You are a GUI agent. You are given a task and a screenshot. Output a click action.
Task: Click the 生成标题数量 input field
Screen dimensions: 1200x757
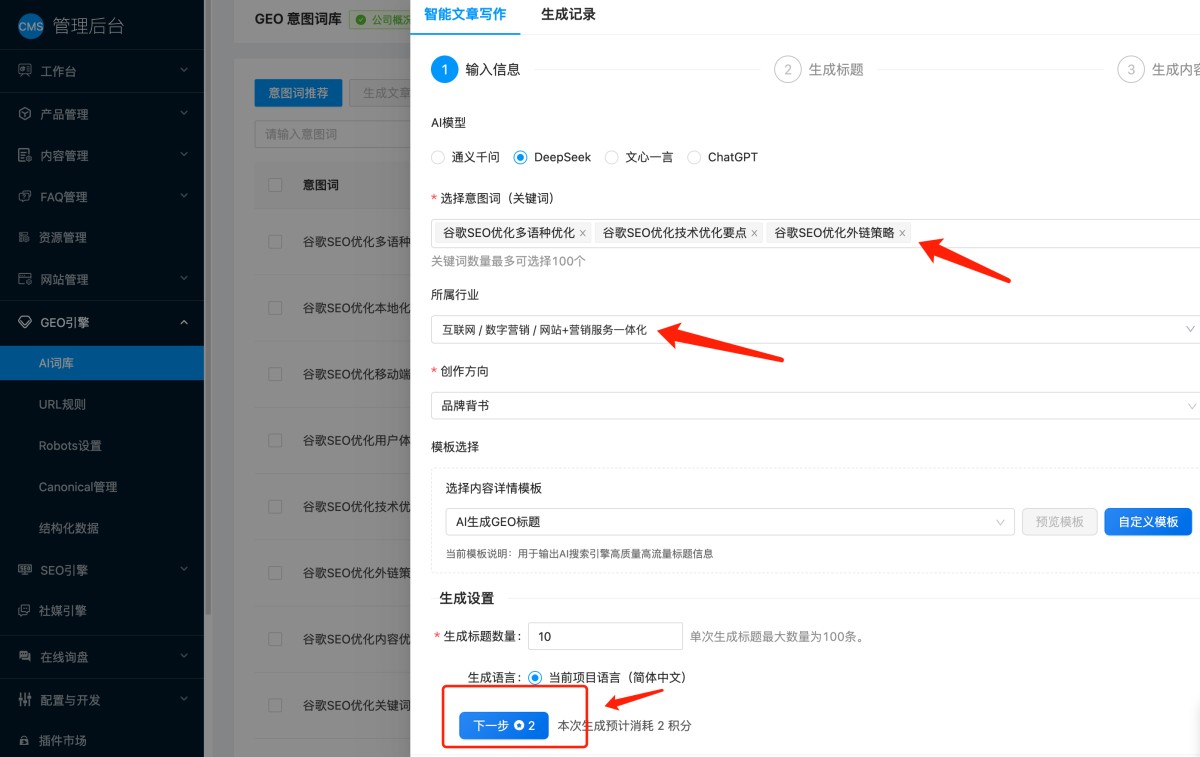(x=604, y=636)
